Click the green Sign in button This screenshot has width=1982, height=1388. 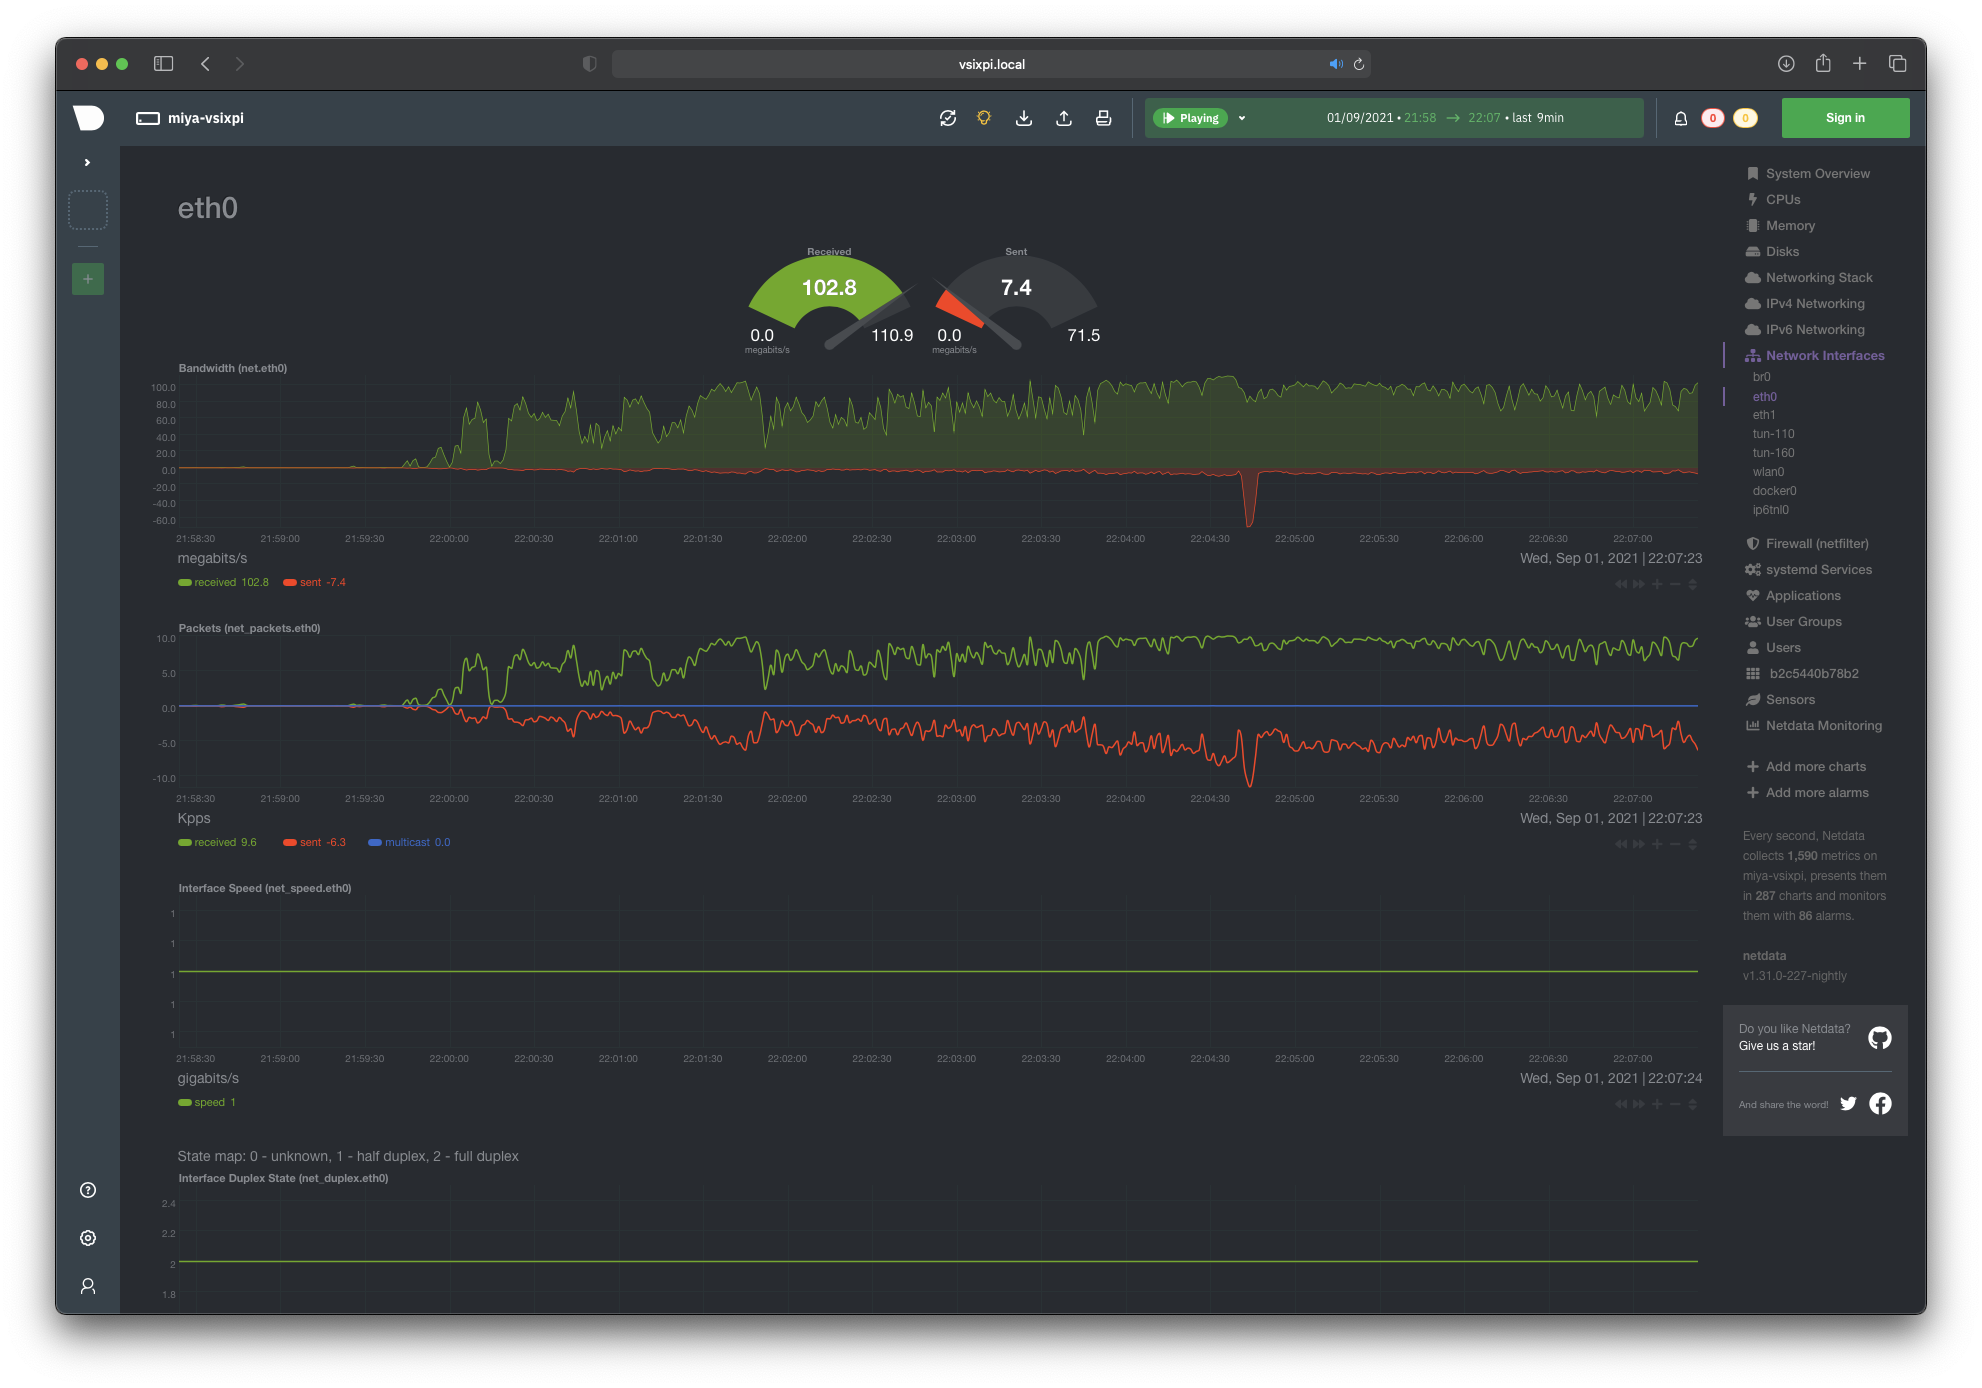coord(1845,118)
